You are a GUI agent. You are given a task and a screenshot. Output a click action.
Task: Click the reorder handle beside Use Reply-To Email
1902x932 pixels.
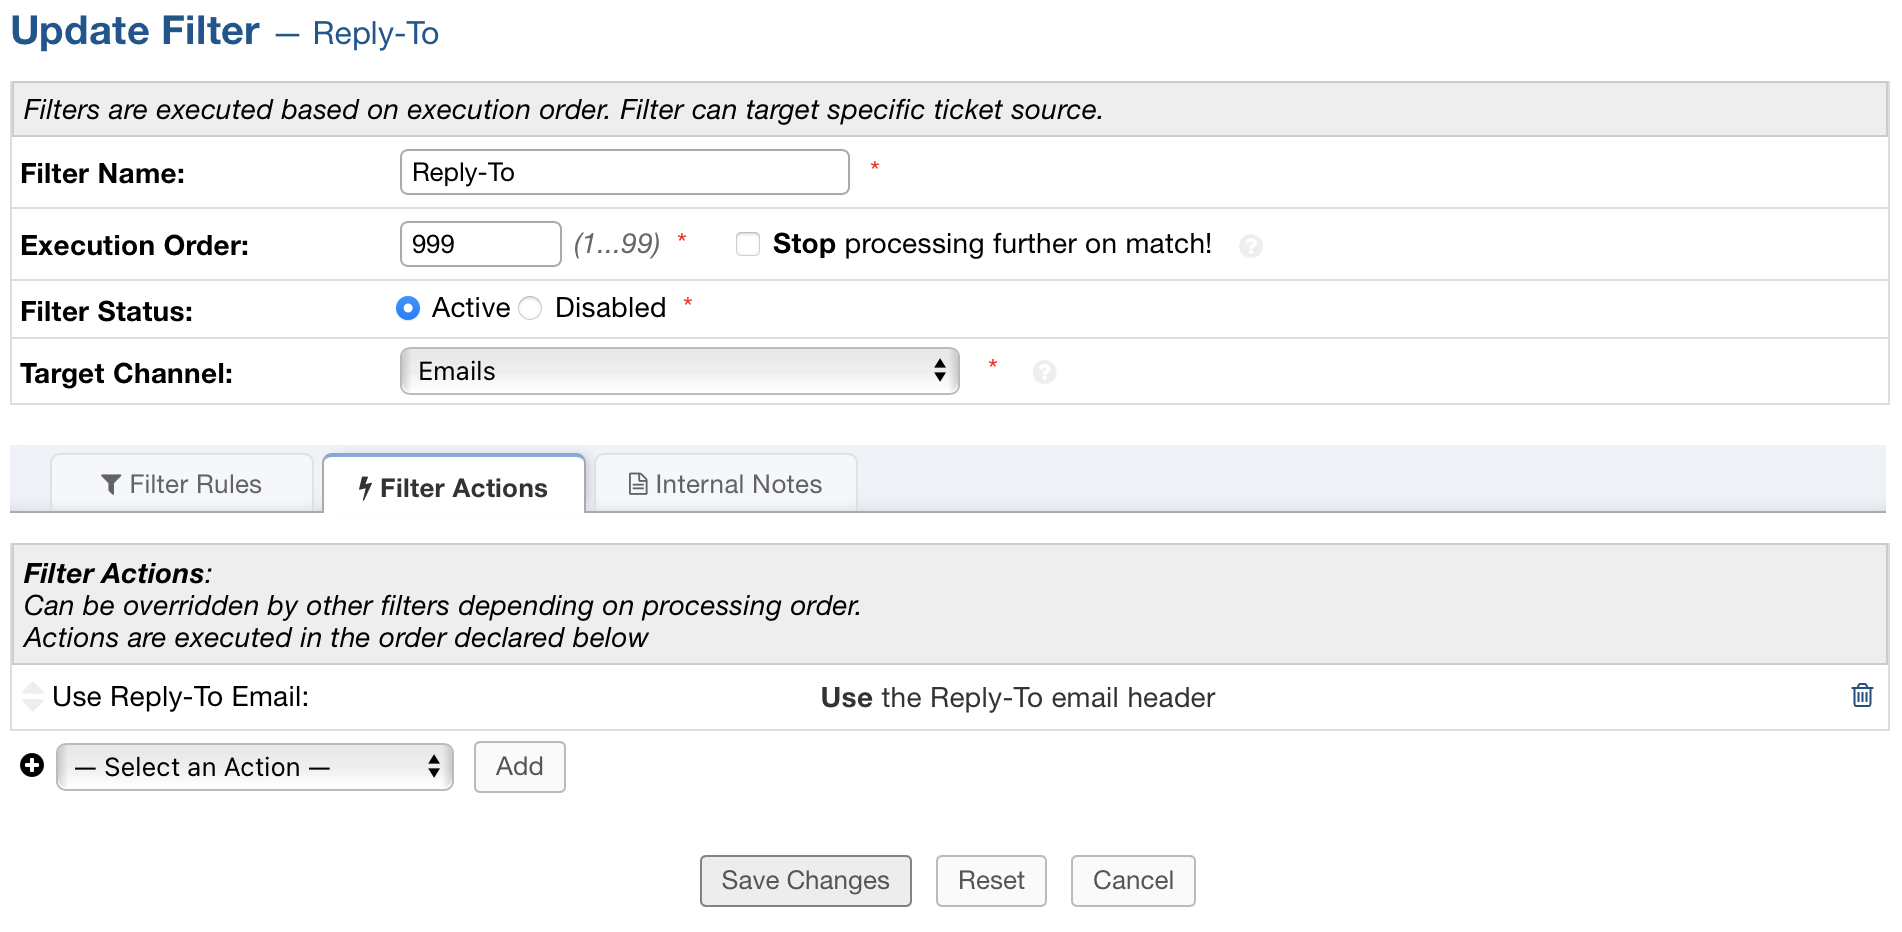[x=32, y=696]
